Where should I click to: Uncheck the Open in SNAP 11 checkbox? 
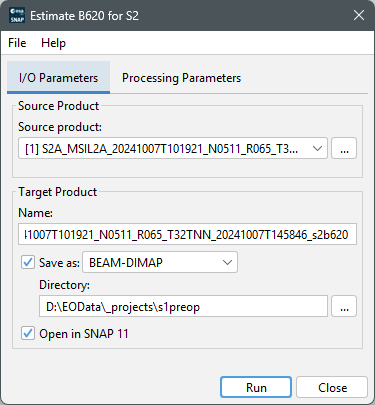pos(28,333)
